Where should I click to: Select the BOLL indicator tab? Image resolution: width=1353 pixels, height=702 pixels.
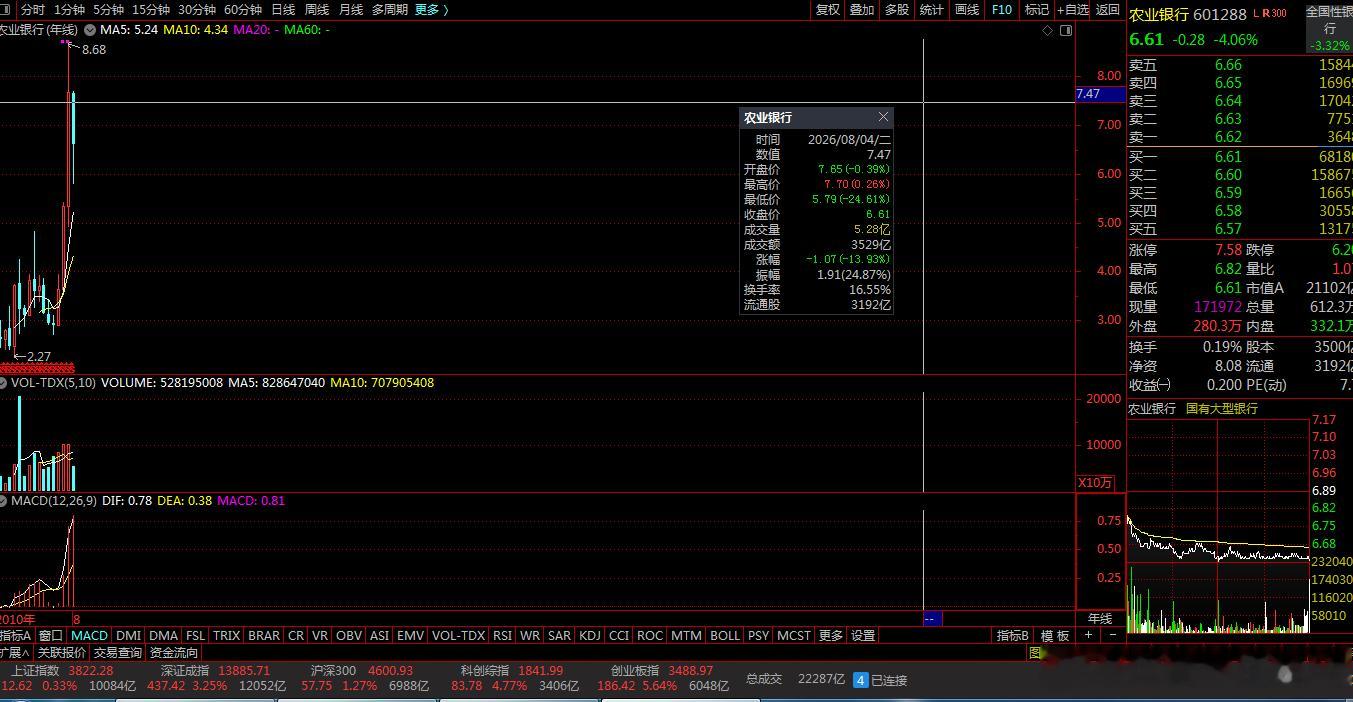(x=725, y=635)
